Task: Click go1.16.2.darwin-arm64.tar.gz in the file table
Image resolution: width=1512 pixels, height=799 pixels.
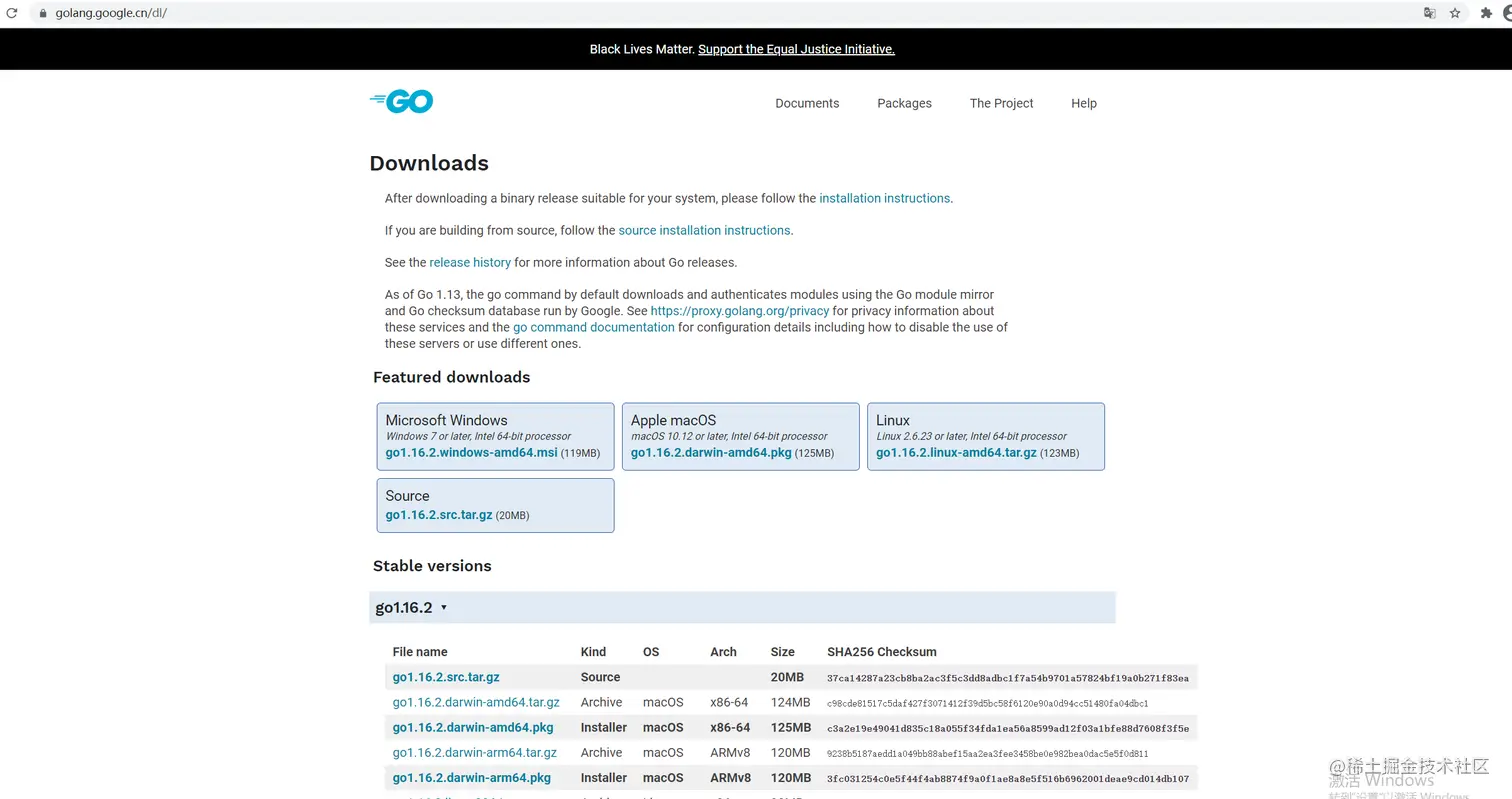Action: tap(475, 752)
